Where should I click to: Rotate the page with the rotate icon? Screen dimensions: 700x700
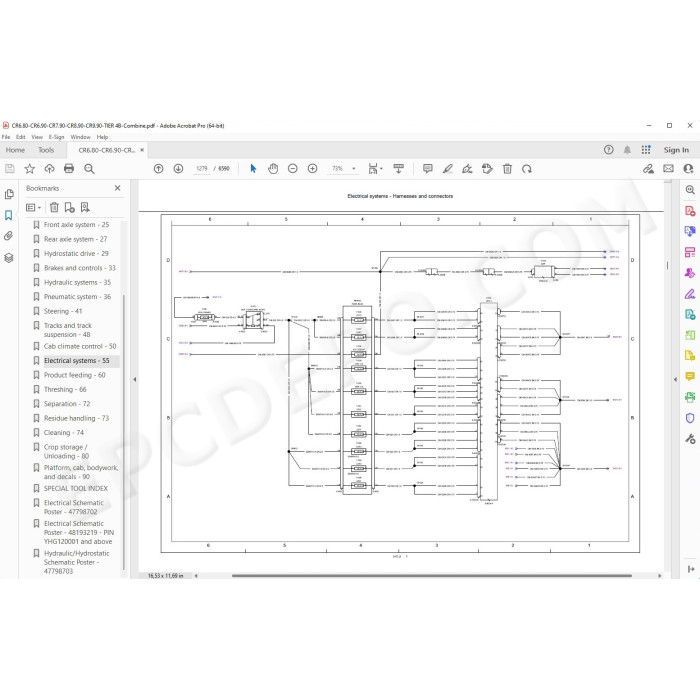click(x=527, y=169)
